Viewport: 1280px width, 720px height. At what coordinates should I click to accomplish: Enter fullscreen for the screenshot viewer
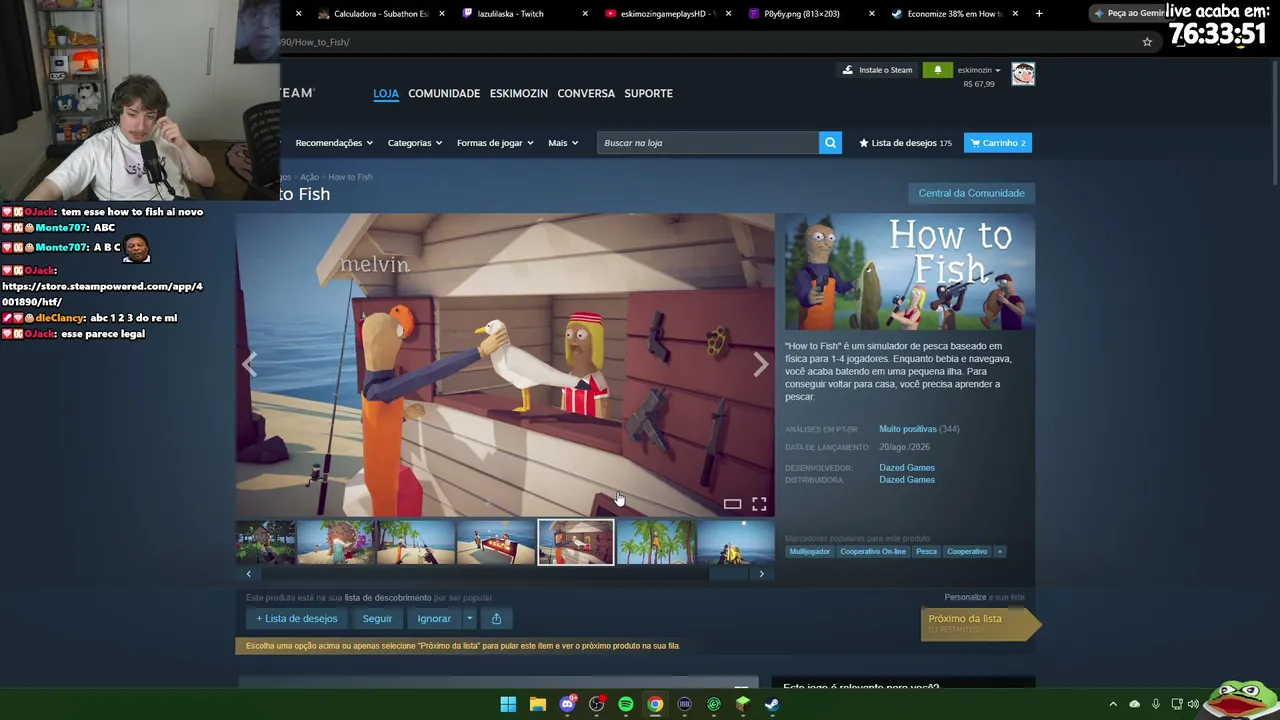tap(759, 504)
